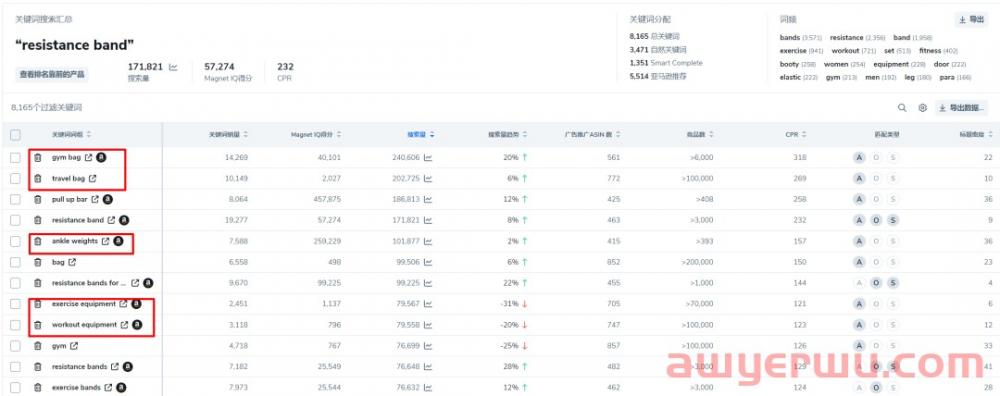Screen dimensions: 1000x396
Task: Open external link icon next to gym
Action: pos(74,346)
